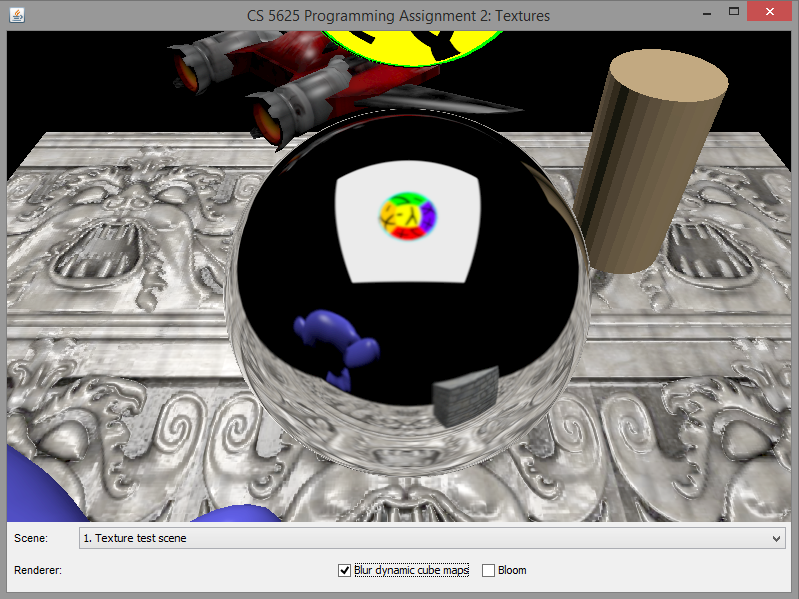The image size is (799, 599).
Task: Close the CS 5625 window
Action: [772, 13]
